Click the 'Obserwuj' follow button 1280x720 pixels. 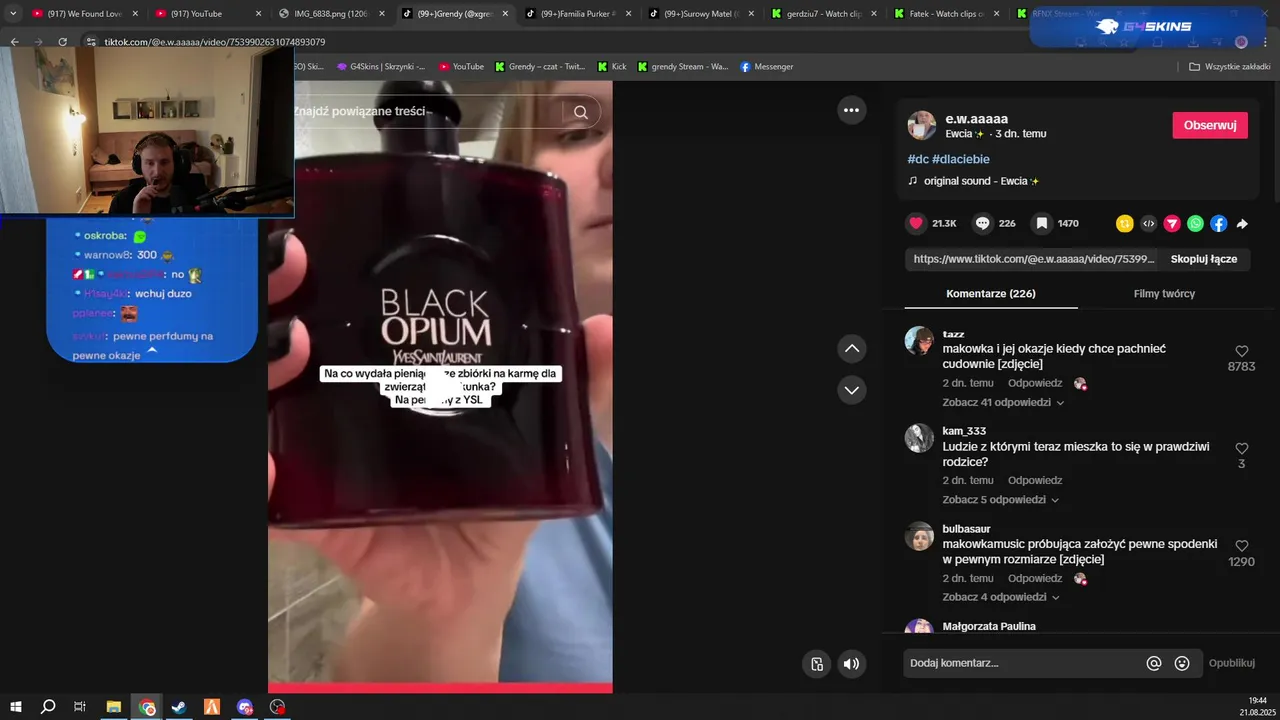[1210, 125]
